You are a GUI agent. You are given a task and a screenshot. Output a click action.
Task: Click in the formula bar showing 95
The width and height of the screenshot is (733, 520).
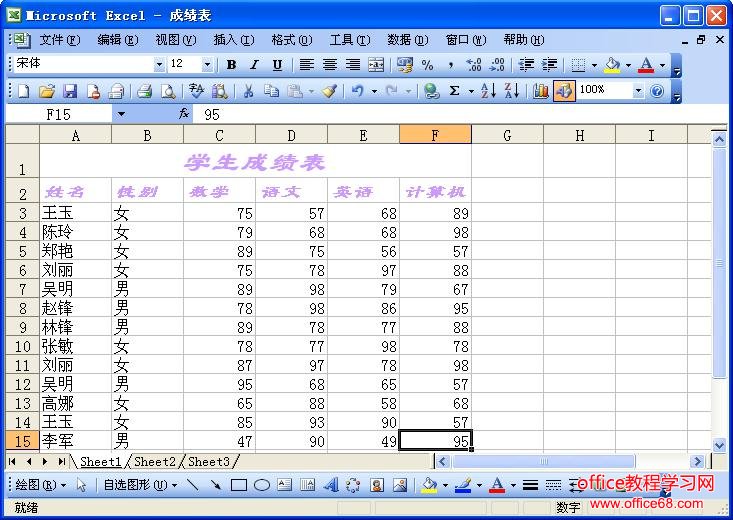[460, 114]
